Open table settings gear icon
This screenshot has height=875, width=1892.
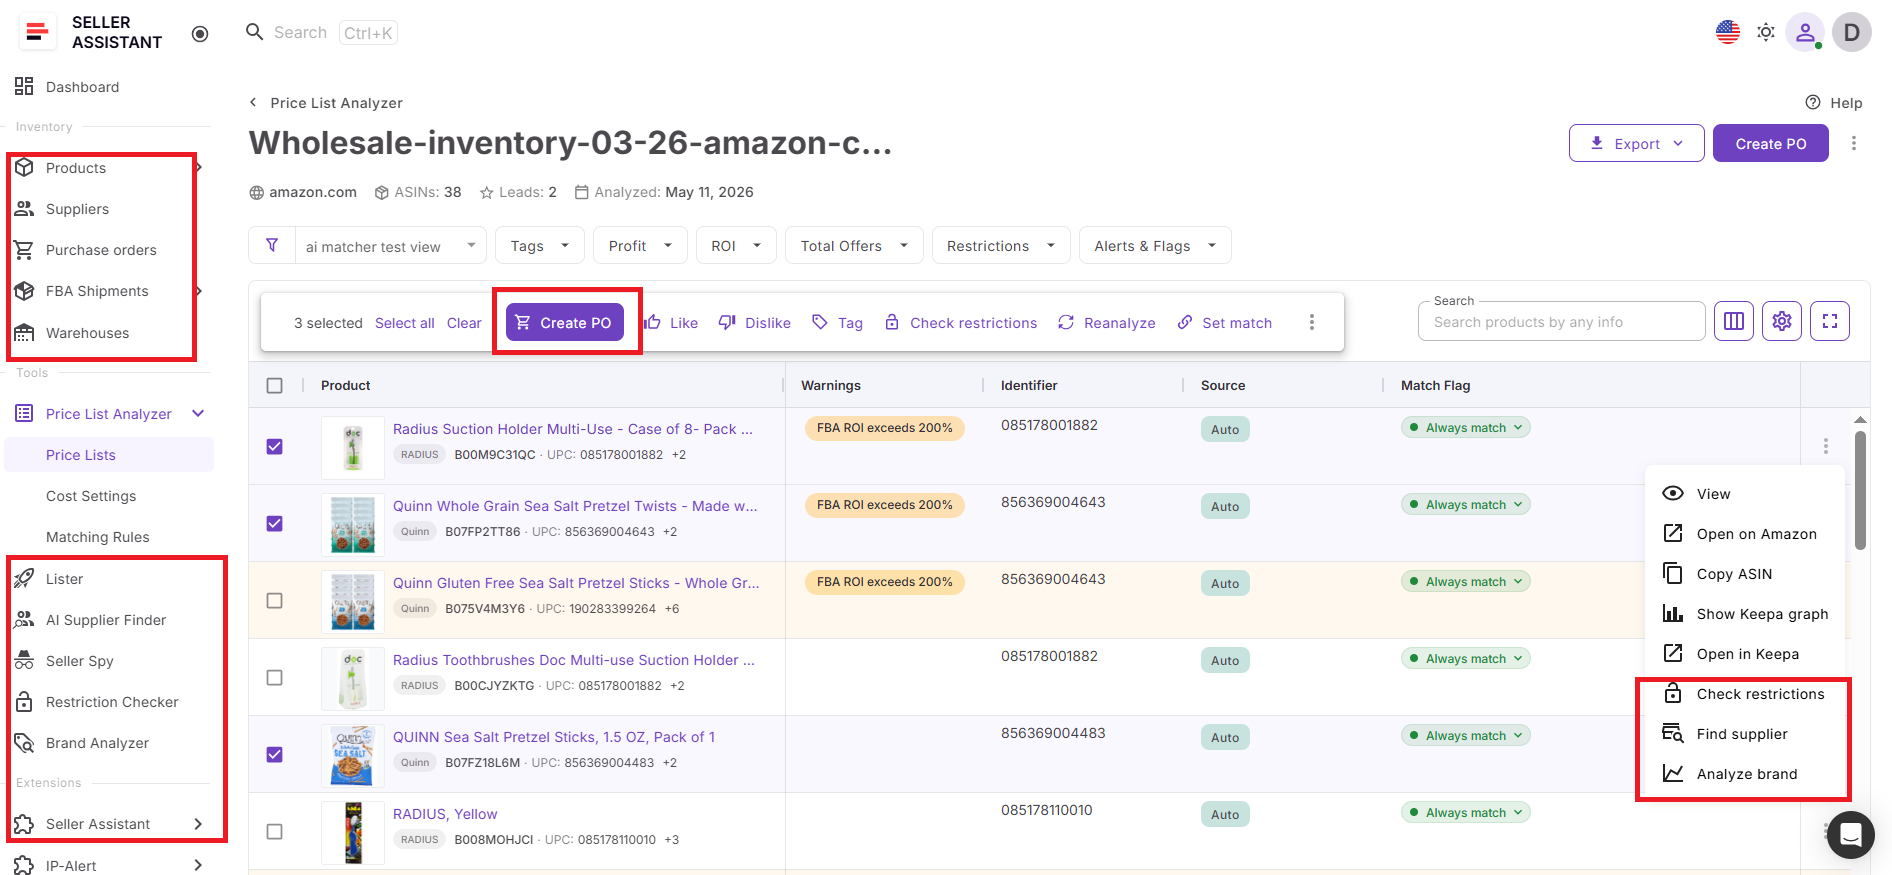coord(1782,321)
